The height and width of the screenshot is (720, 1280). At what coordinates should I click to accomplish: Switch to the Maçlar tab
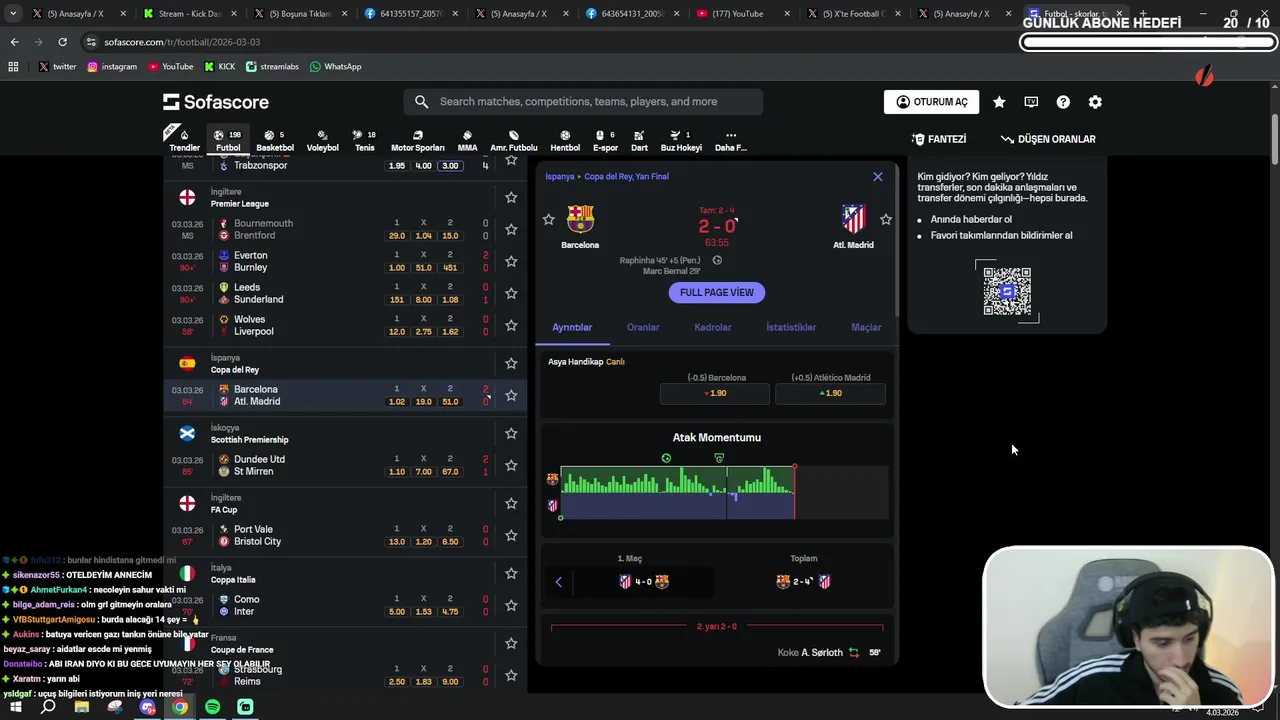866,327
